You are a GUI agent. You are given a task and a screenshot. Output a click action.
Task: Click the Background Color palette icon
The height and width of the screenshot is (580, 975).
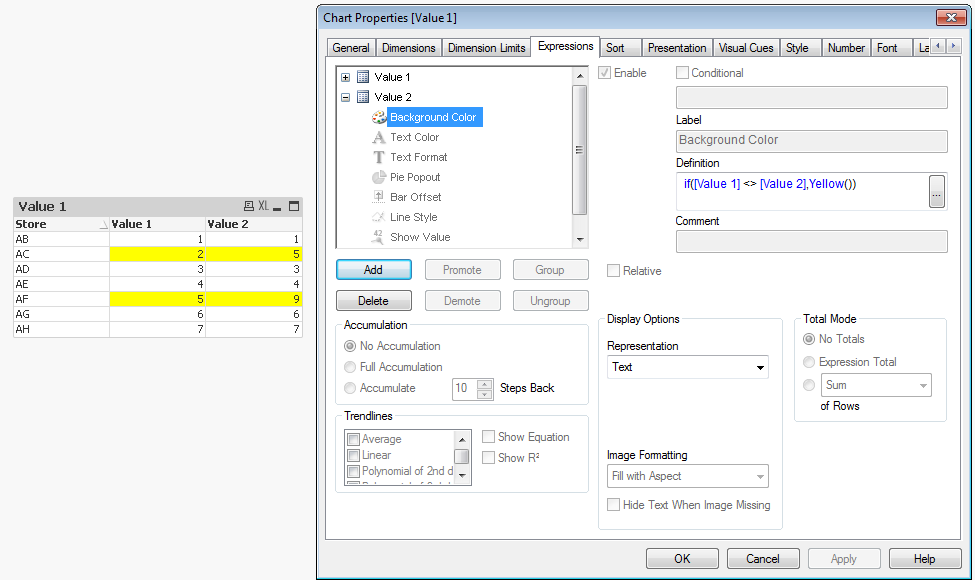coord(379,117)
